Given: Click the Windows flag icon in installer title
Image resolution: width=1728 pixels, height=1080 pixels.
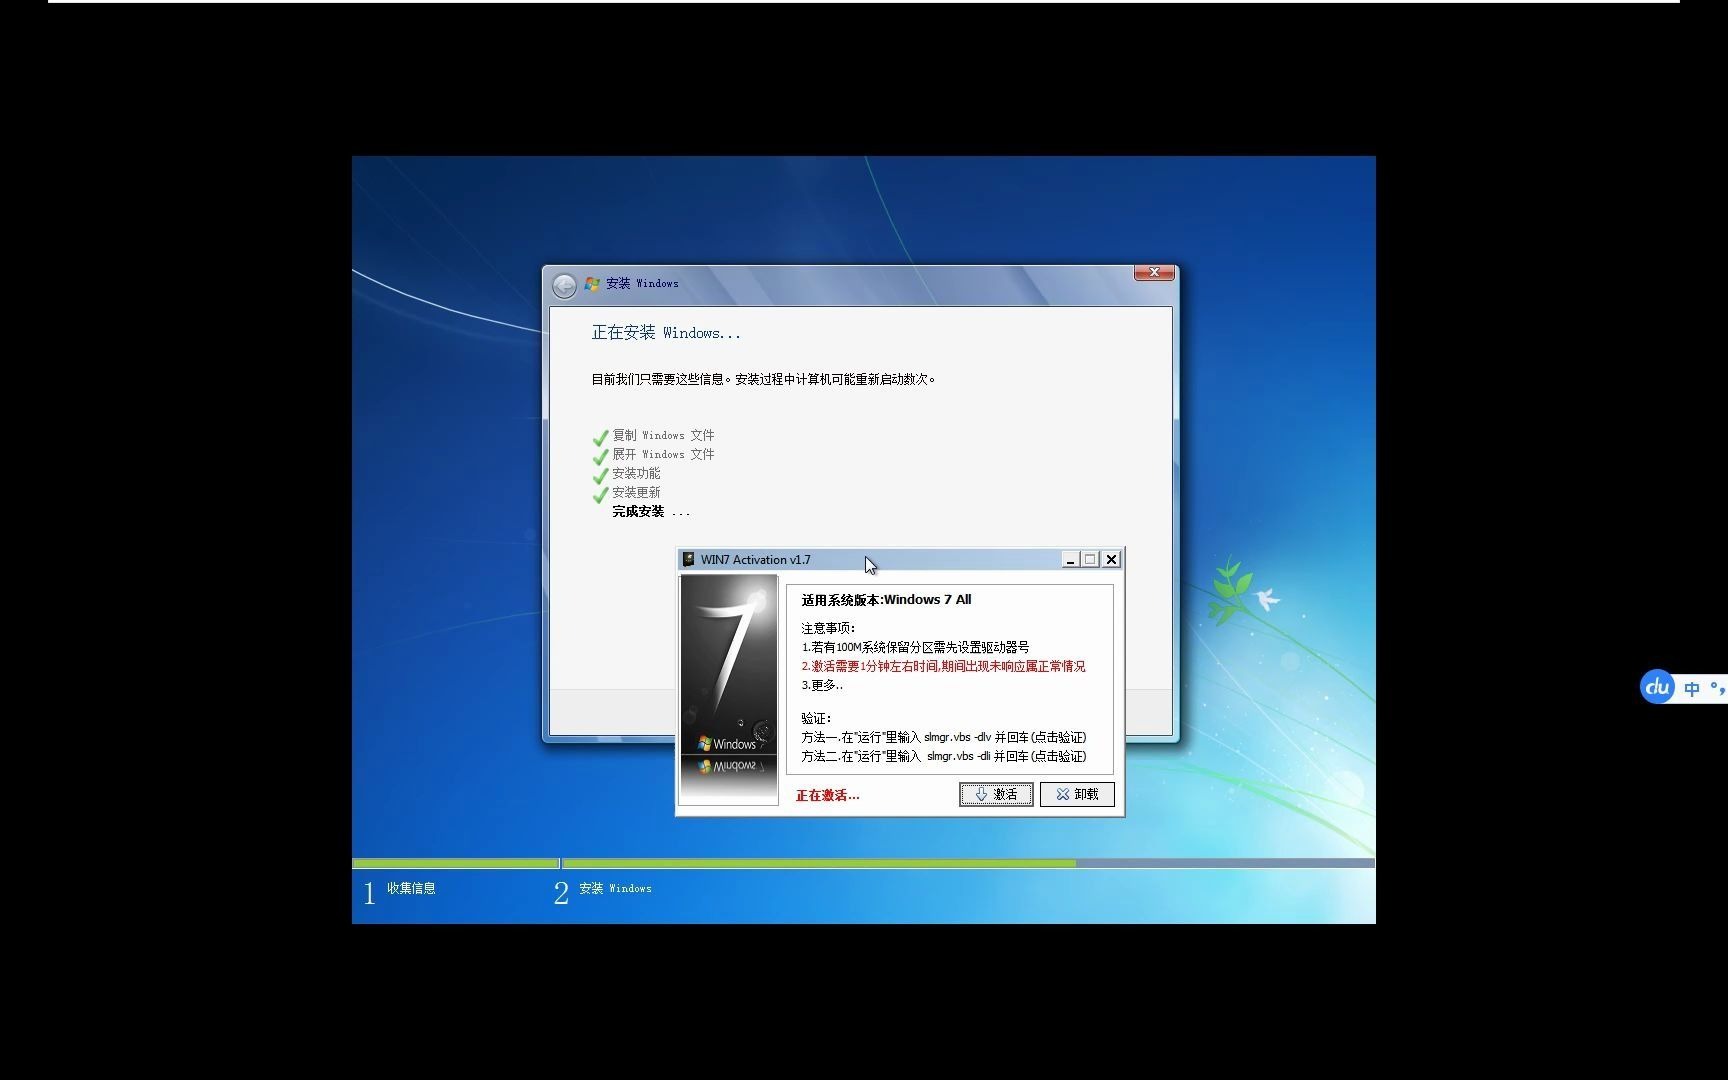Looking at the screenshot, I should coord(592,284).
